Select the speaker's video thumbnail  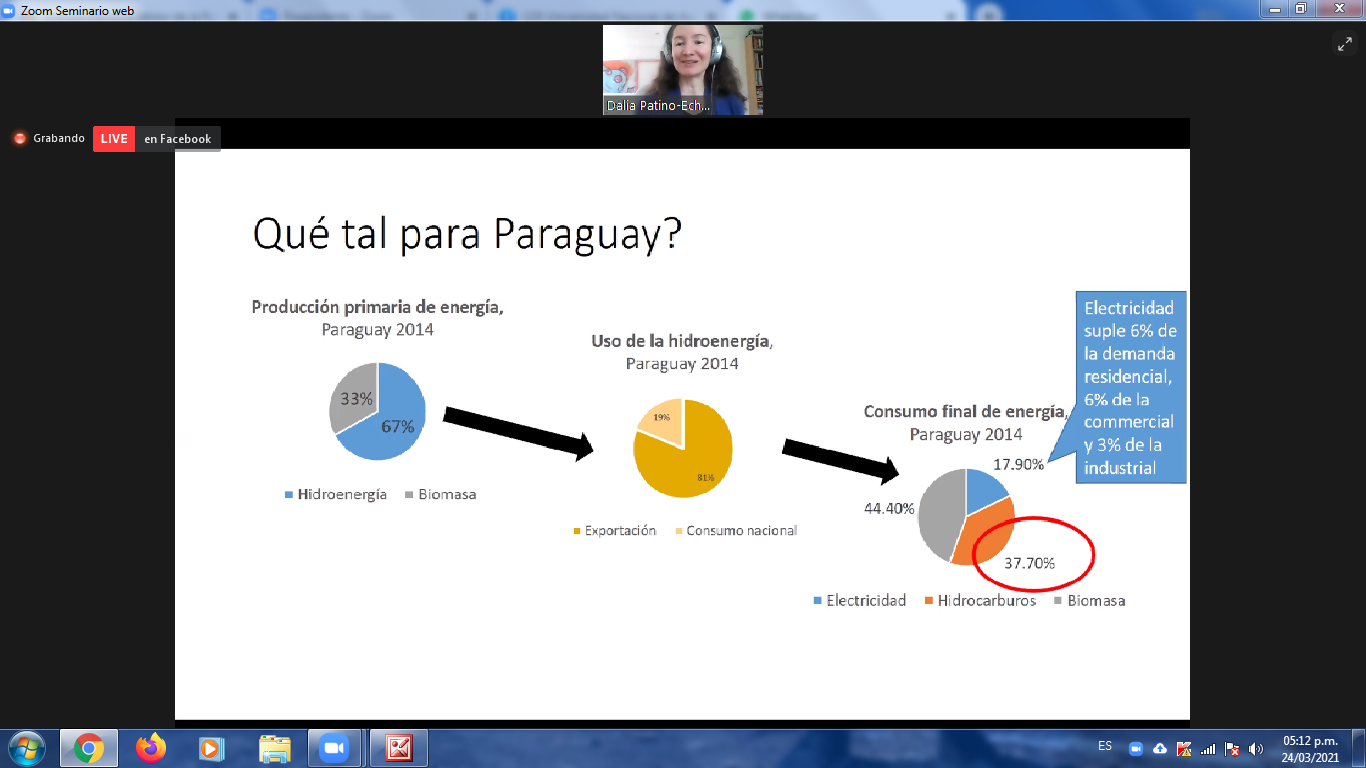coord(682,70)
